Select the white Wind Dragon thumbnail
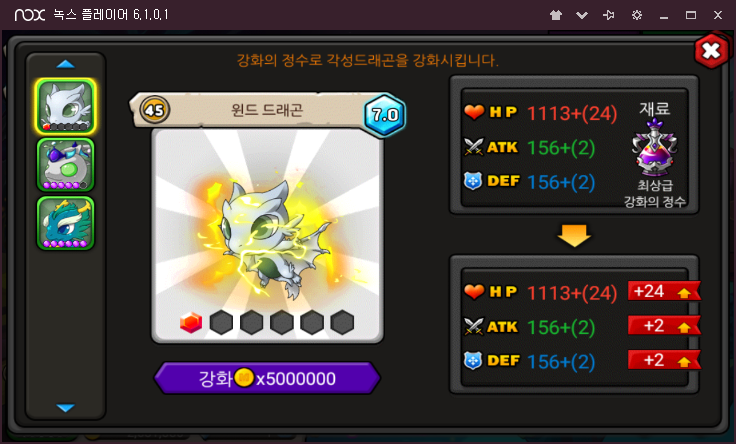 point(66,106)
